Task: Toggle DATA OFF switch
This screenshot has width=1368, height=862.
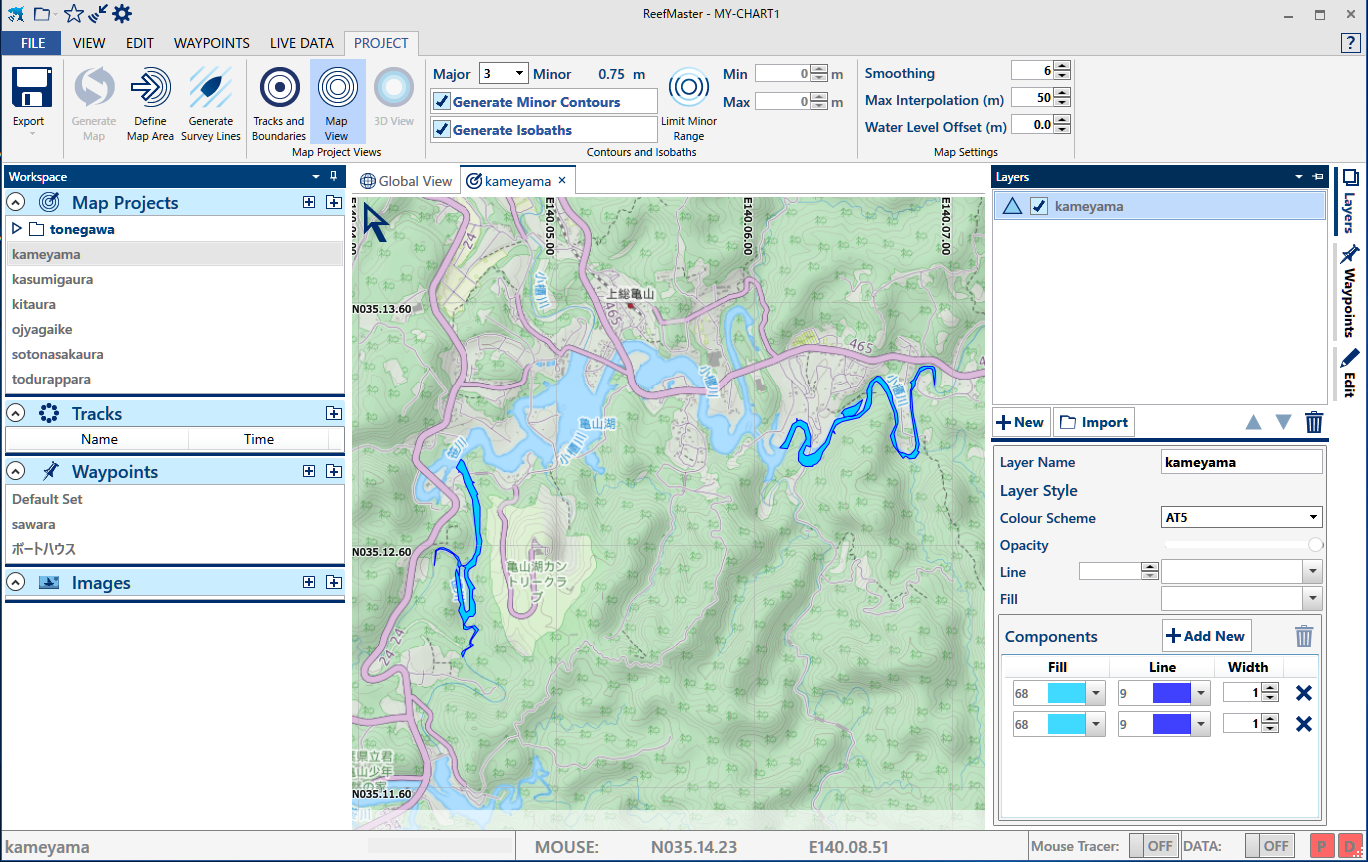Action: coord(1269,846)
